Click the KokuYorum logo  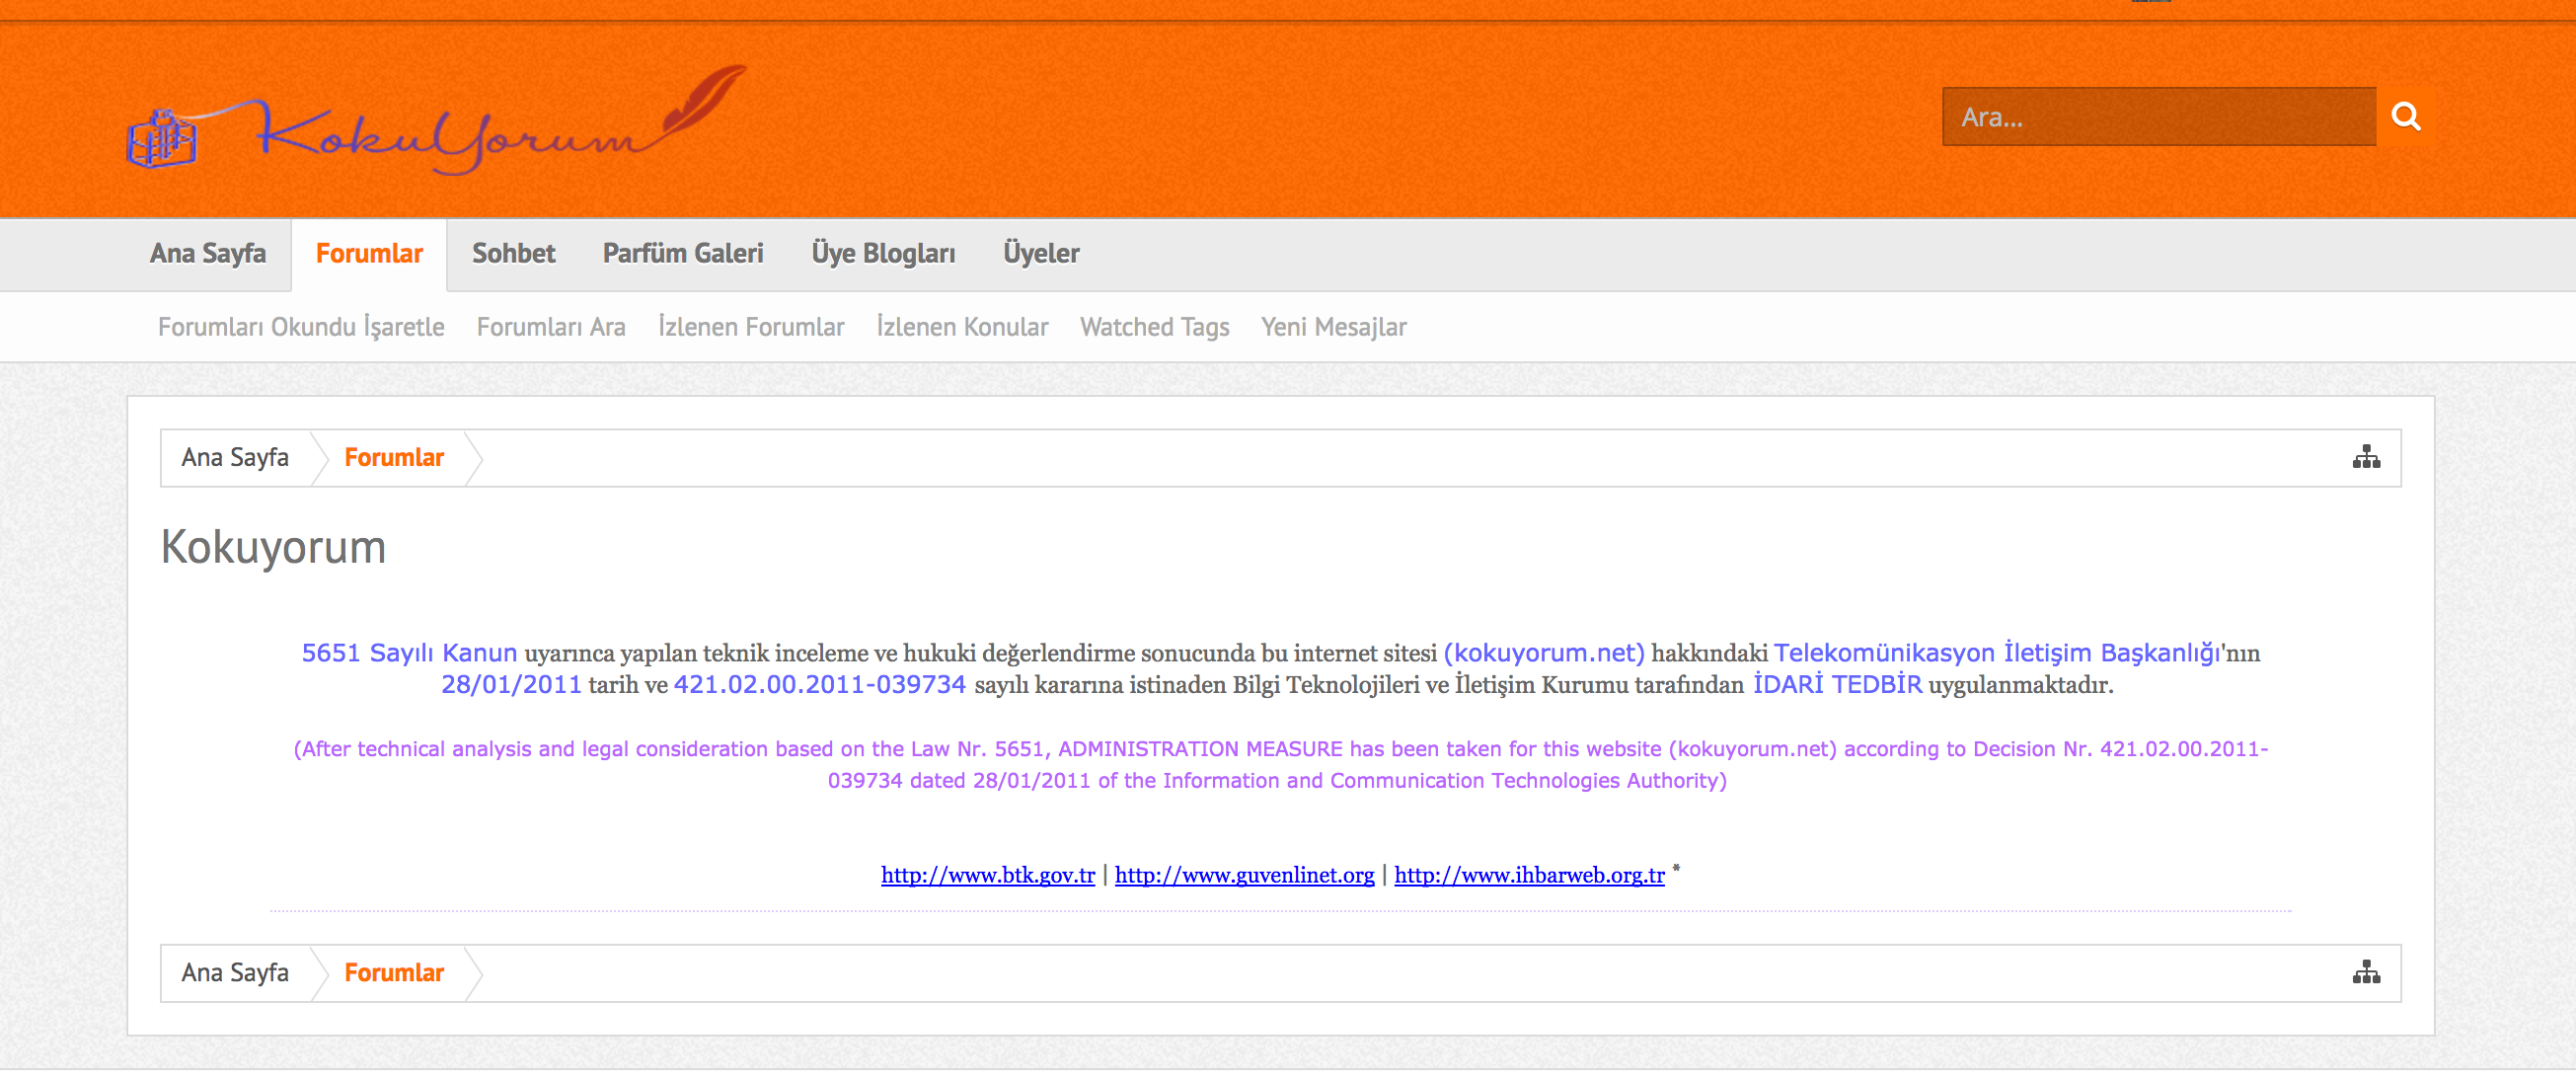437,120
